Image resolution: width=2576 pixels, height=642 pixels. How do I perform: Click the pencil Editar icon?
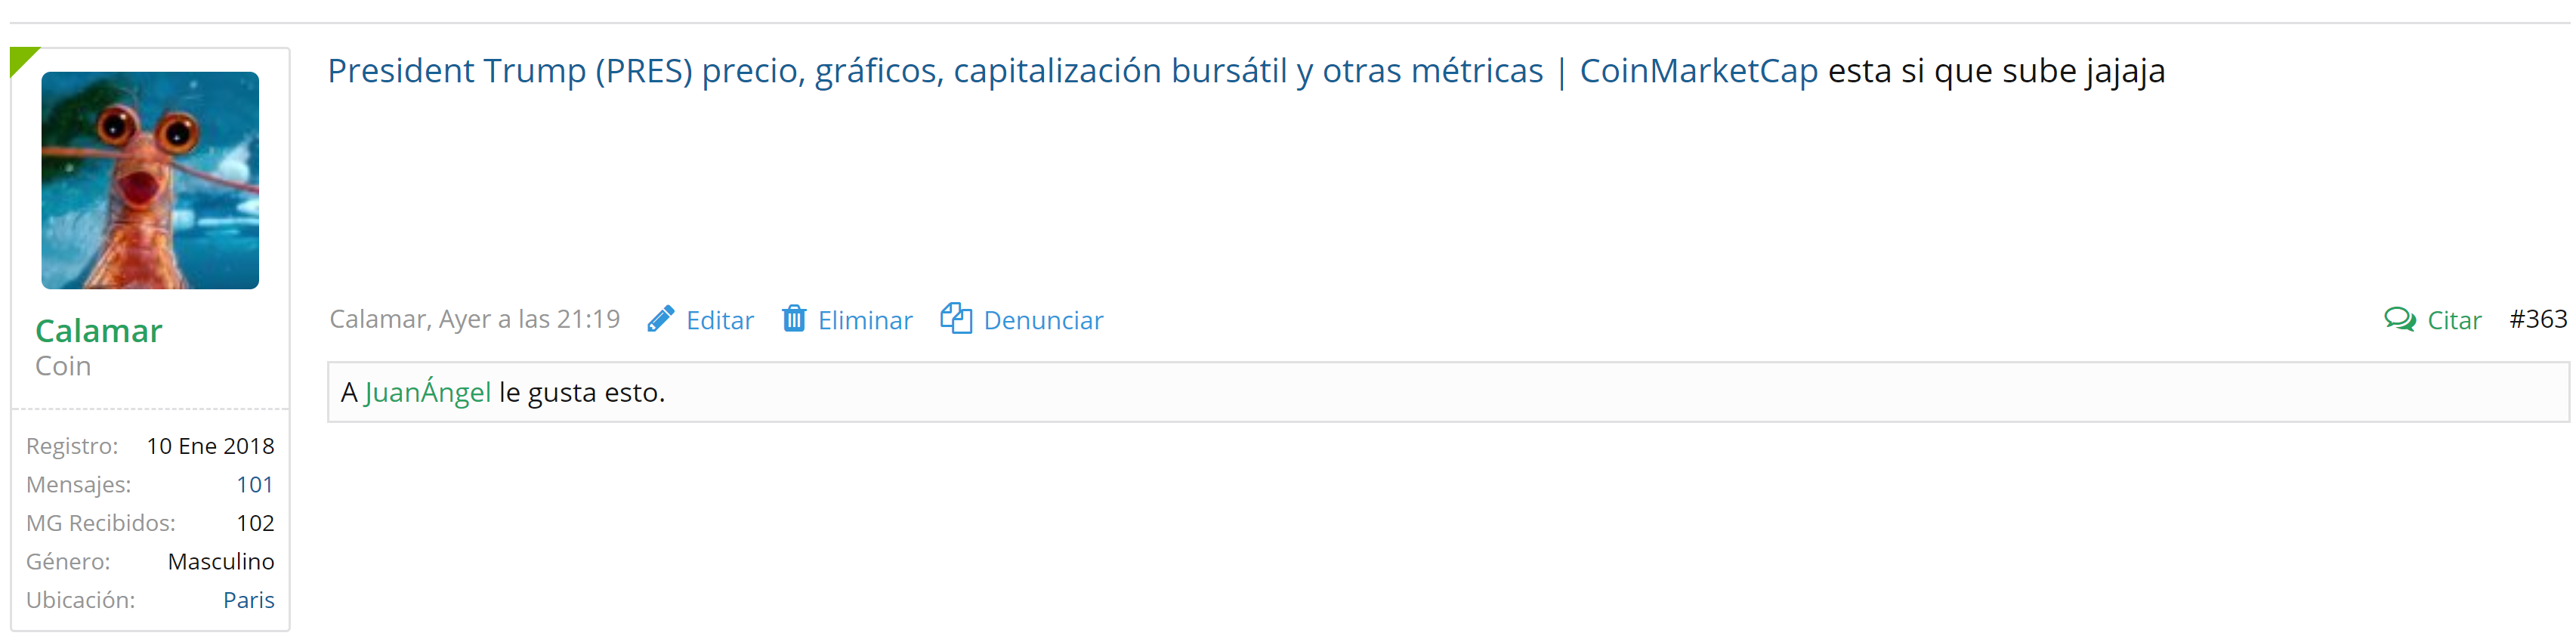(661, 319)
